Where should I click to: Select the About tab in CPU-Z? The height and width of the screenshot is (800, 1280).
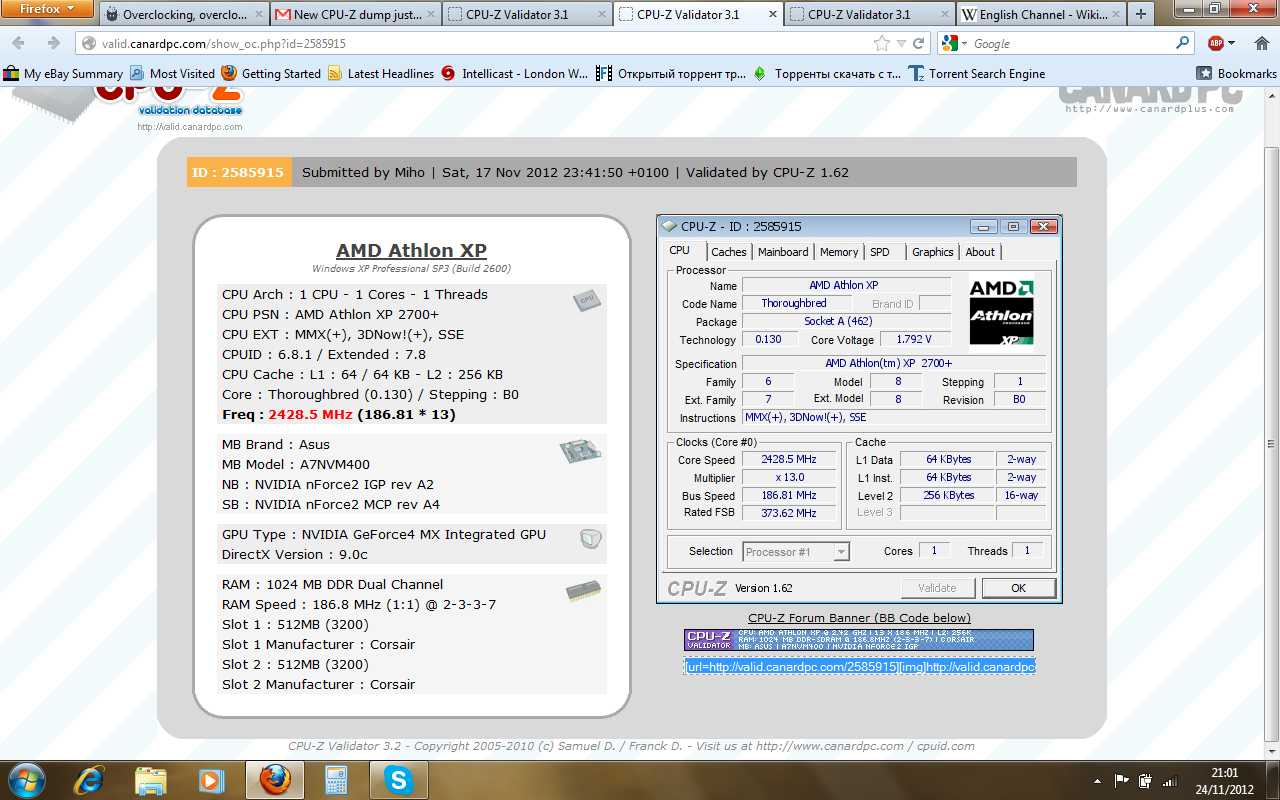pyautogui.click(x=980, y=252)
